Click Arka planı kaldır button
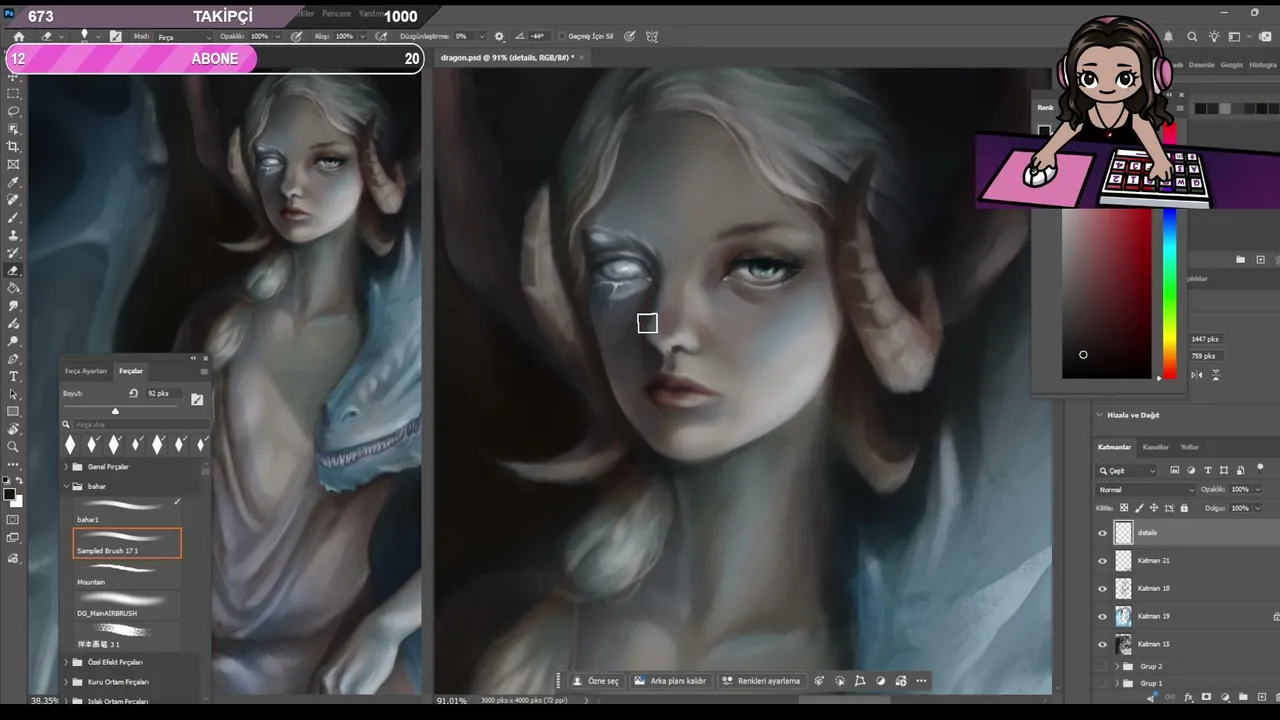This screenshot has height=720, width=1280. 671,681
